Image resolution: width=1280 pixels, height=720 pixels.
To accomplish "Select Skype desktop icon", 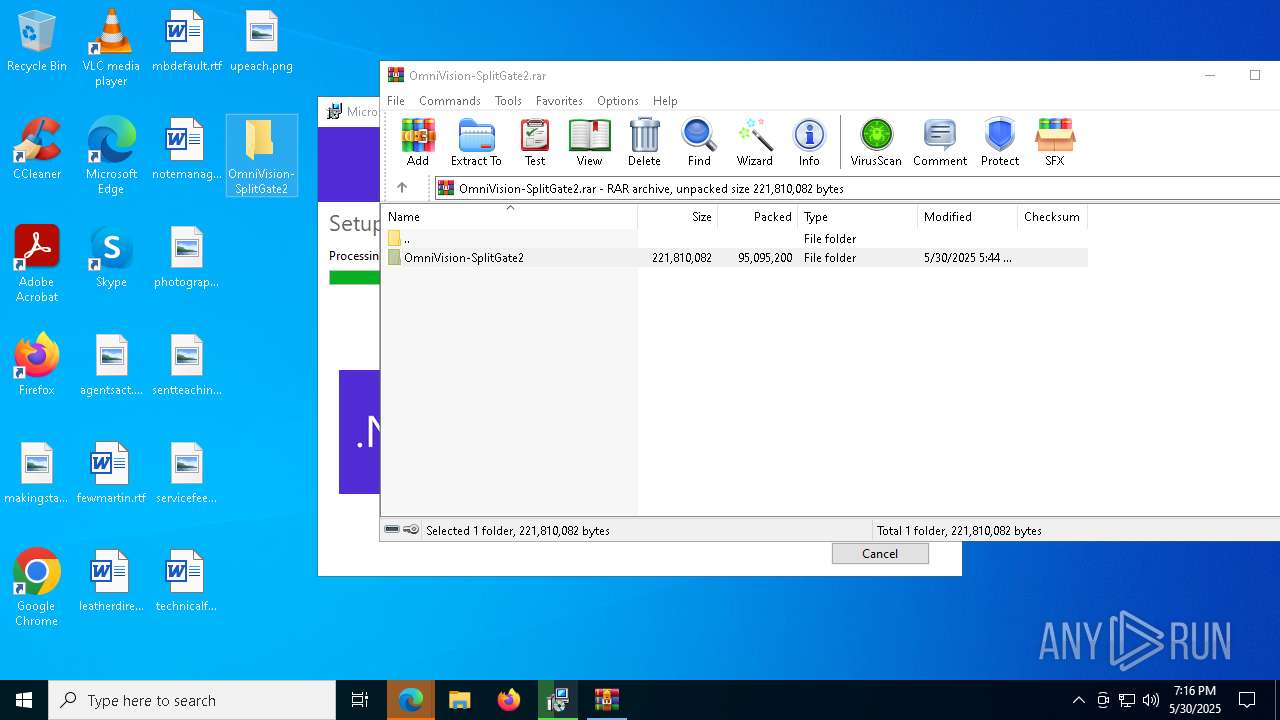I will (x=111, y=257).
